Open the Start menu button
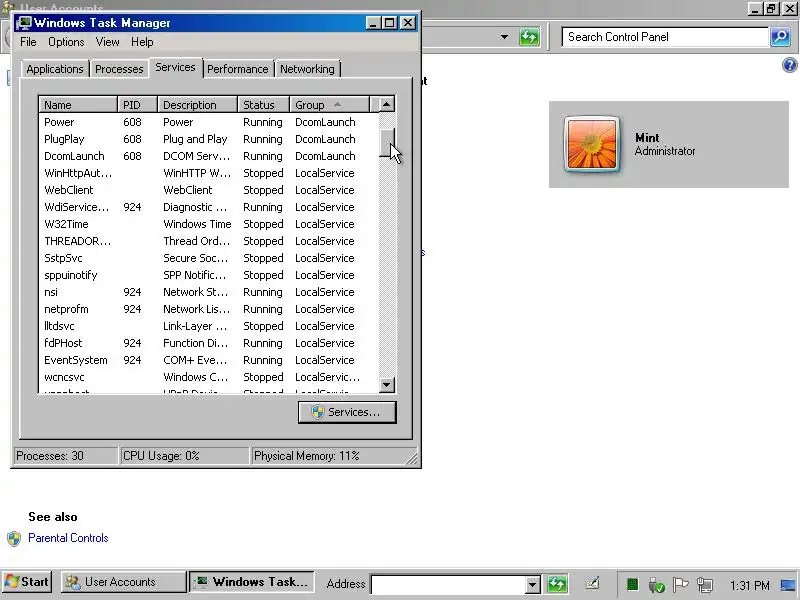Viewport: 800px width, 600px height. coord(27,582)
